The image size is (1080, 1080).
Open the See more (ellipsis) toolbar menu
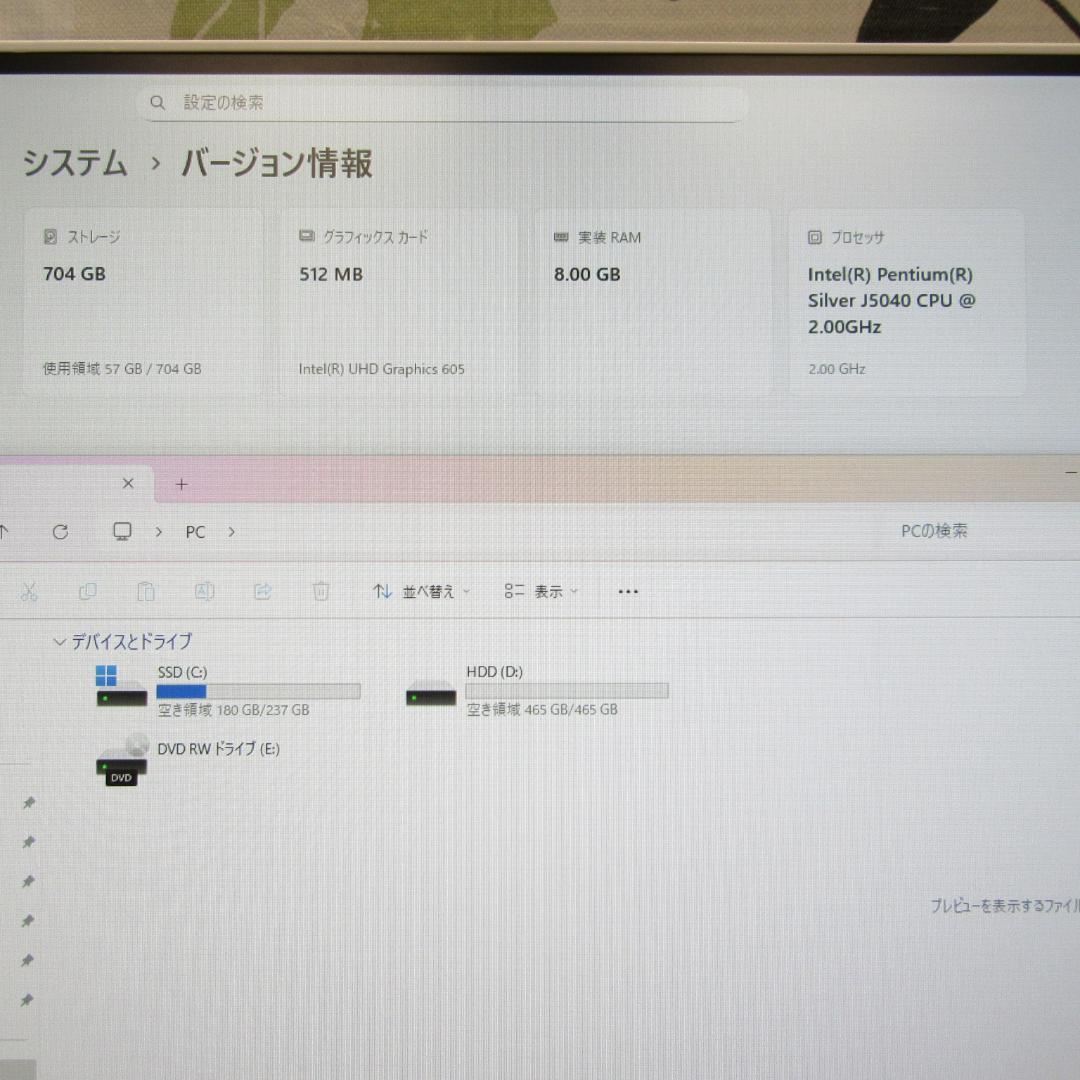(628, 591)
